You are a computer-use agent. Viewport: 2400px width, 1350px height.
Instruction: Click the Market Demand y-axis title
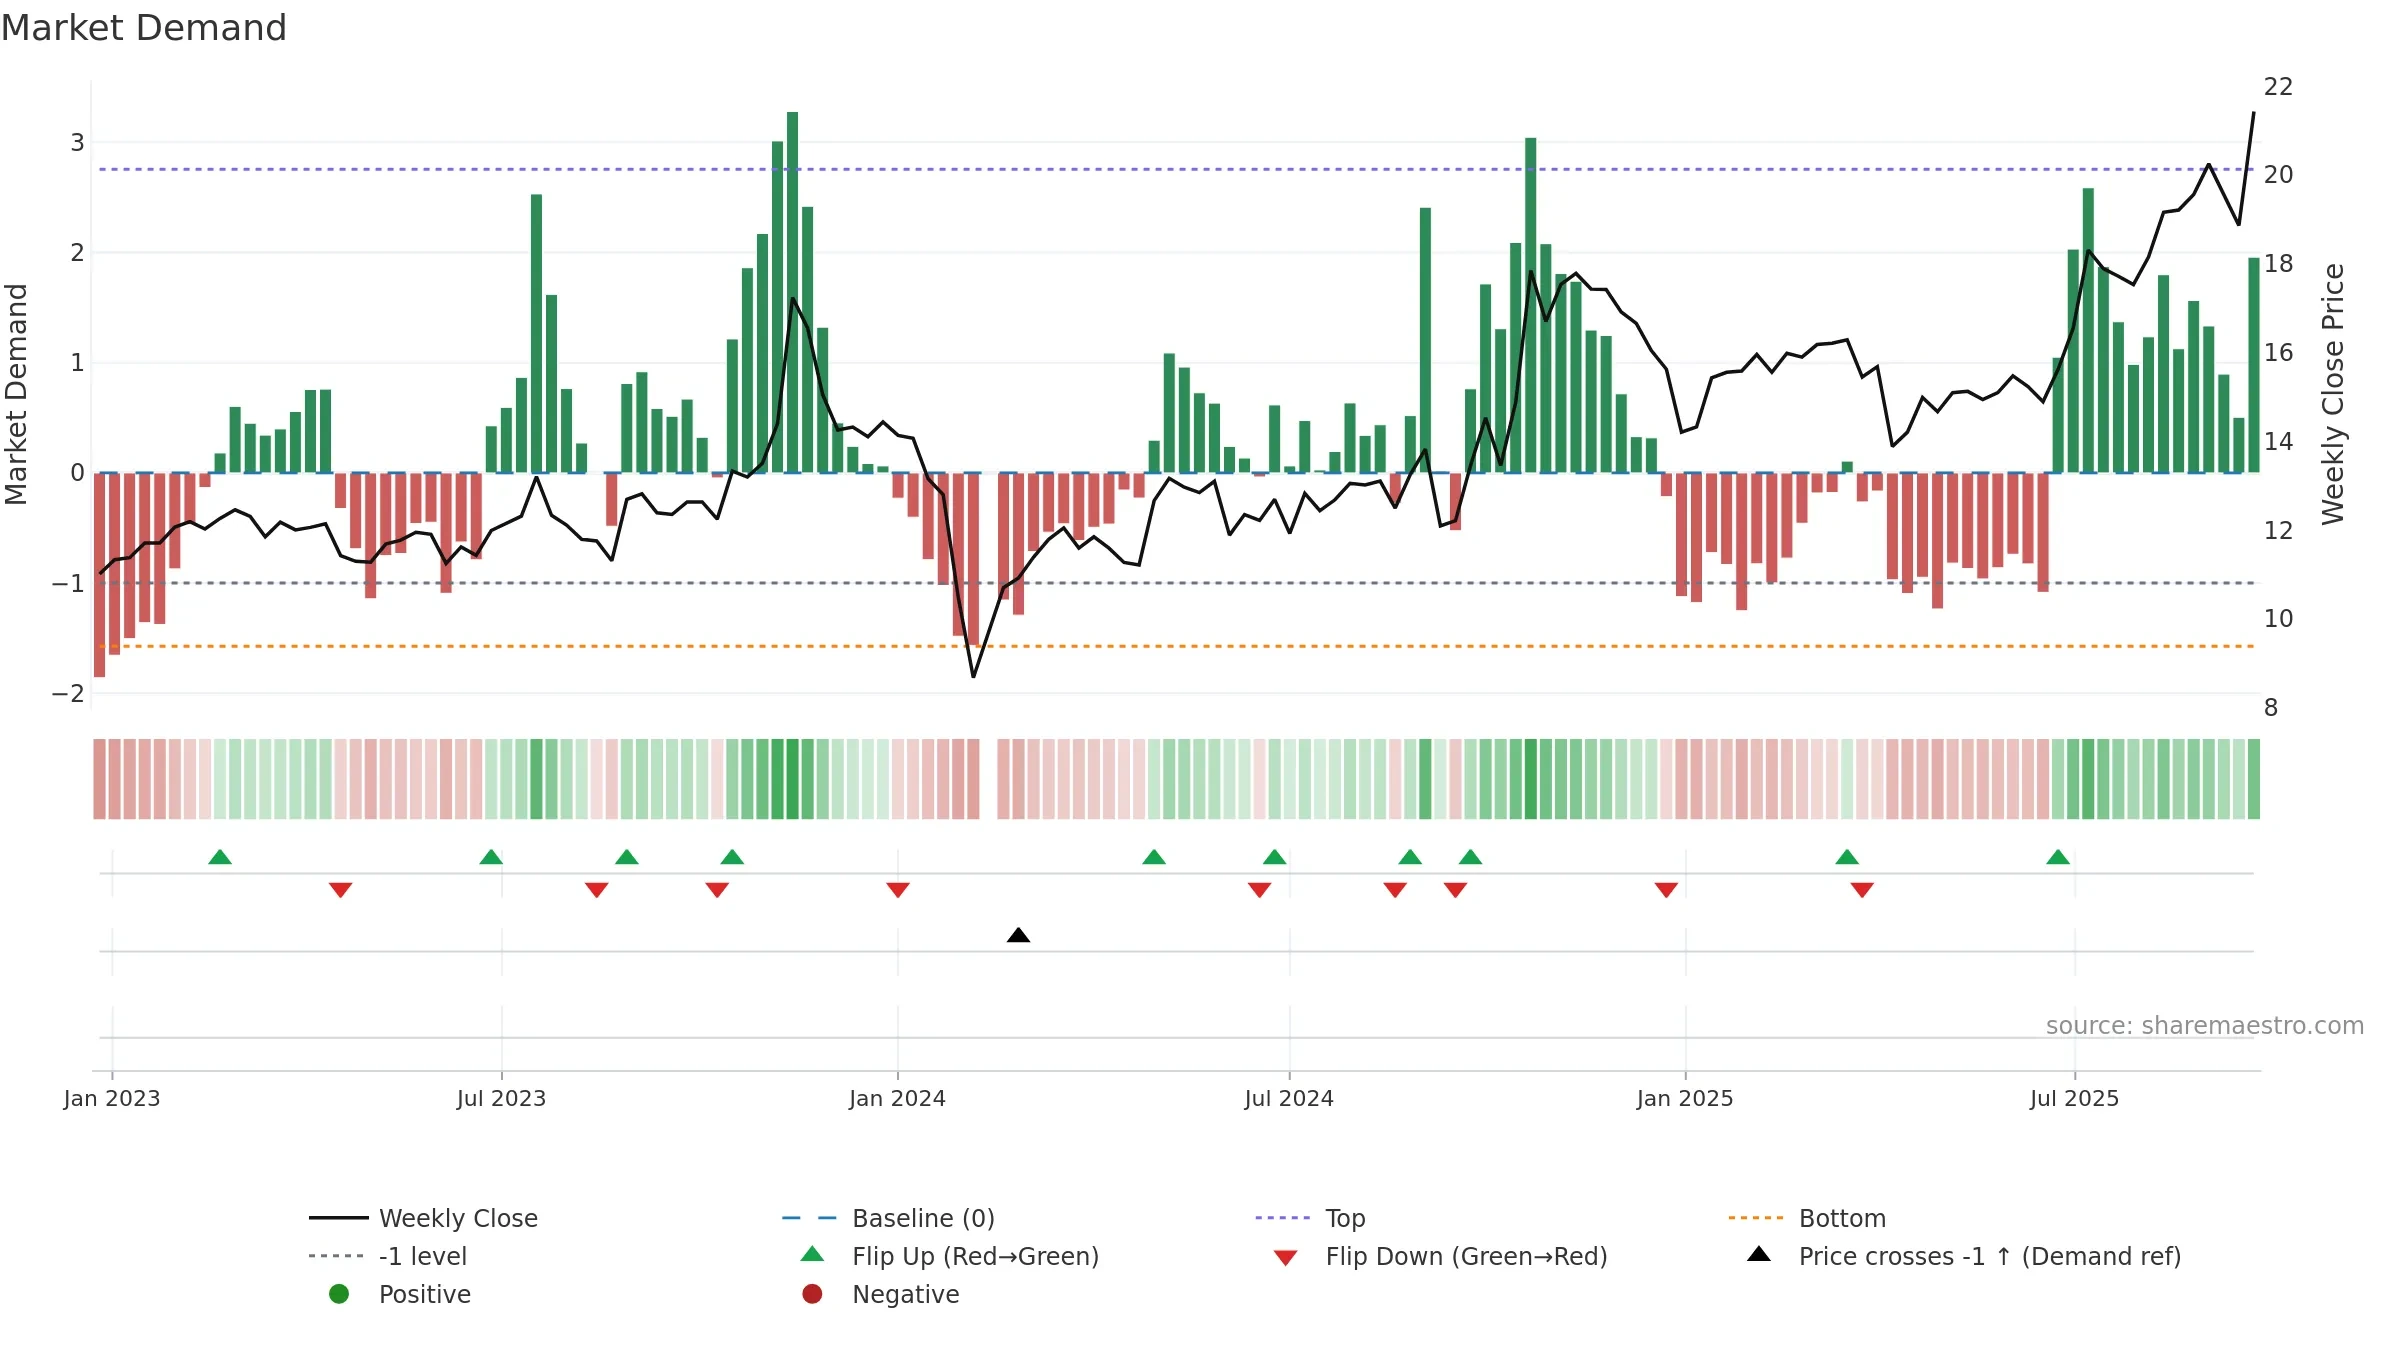pos(16,394)
